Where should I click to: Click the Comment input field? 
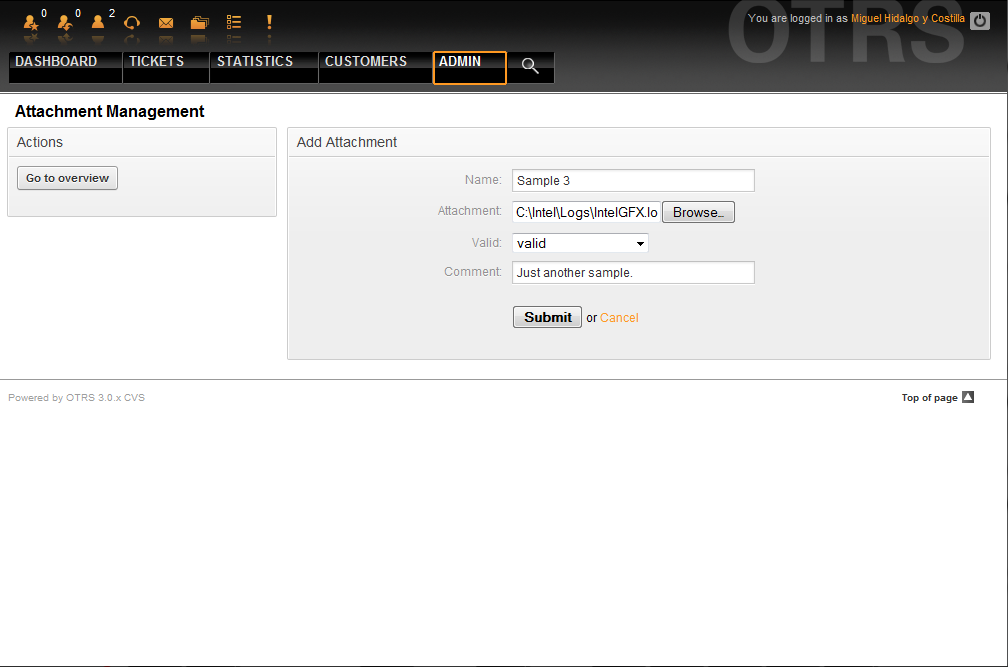click(x=633, y=273)
